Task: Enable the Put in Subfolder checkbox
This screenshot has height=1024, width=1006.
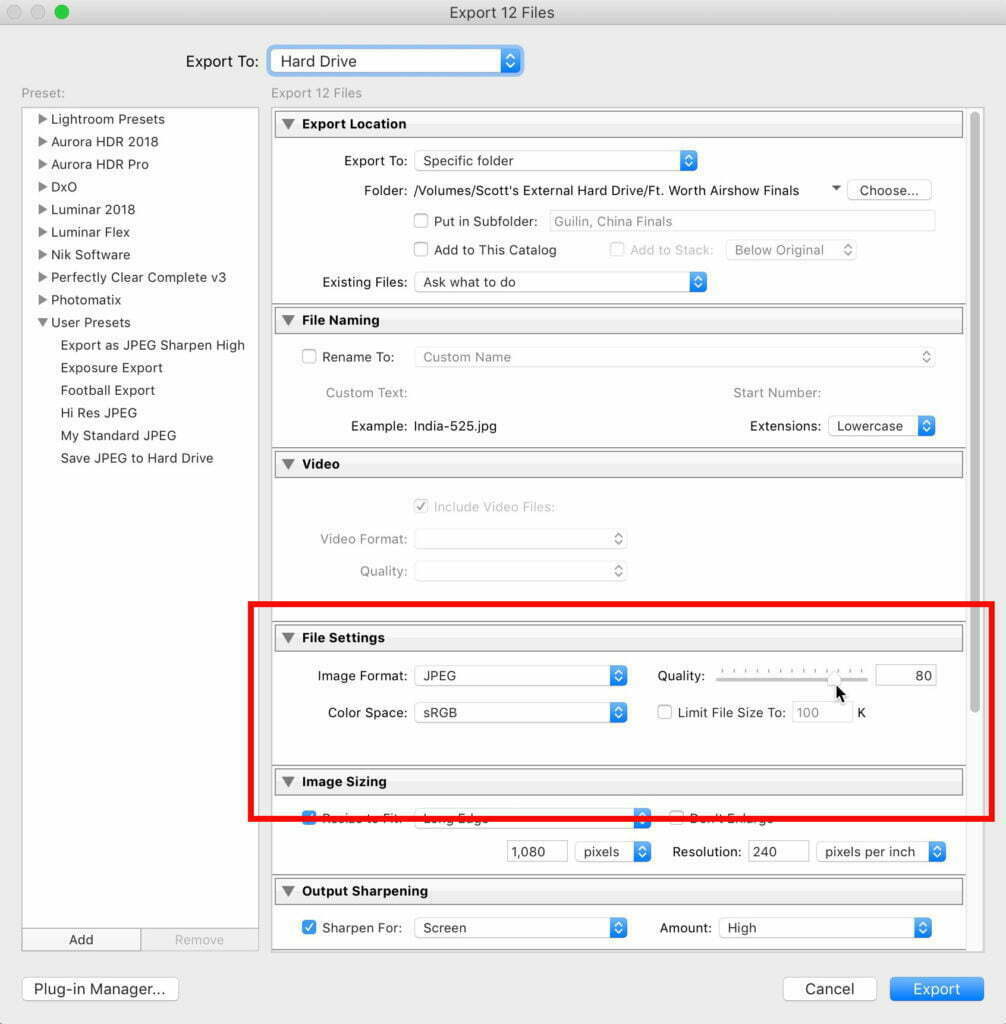Action: (421, 221)
